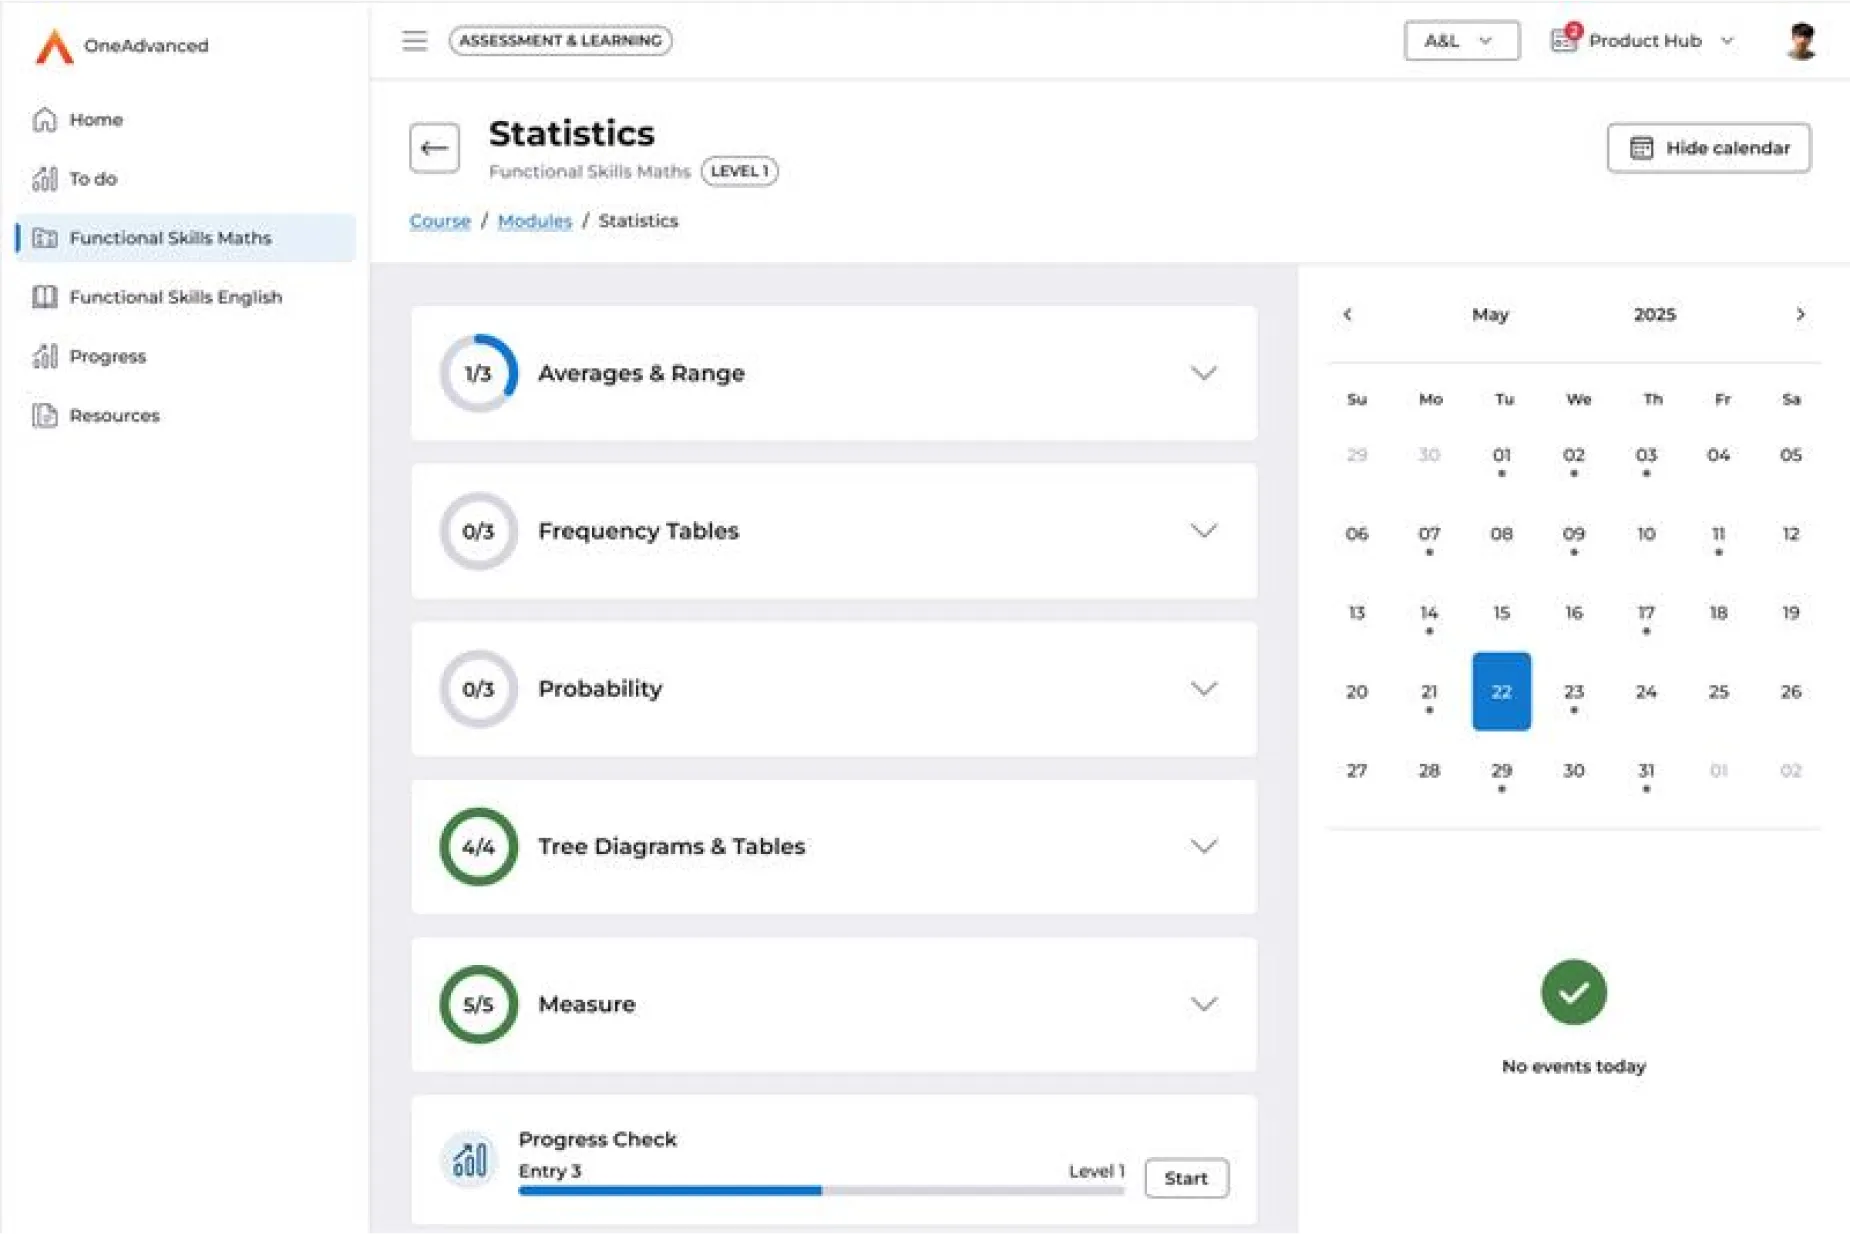1850x1234 pixels.
Task: Click the Progress Check chart icon
Action: pos(469,1159)
